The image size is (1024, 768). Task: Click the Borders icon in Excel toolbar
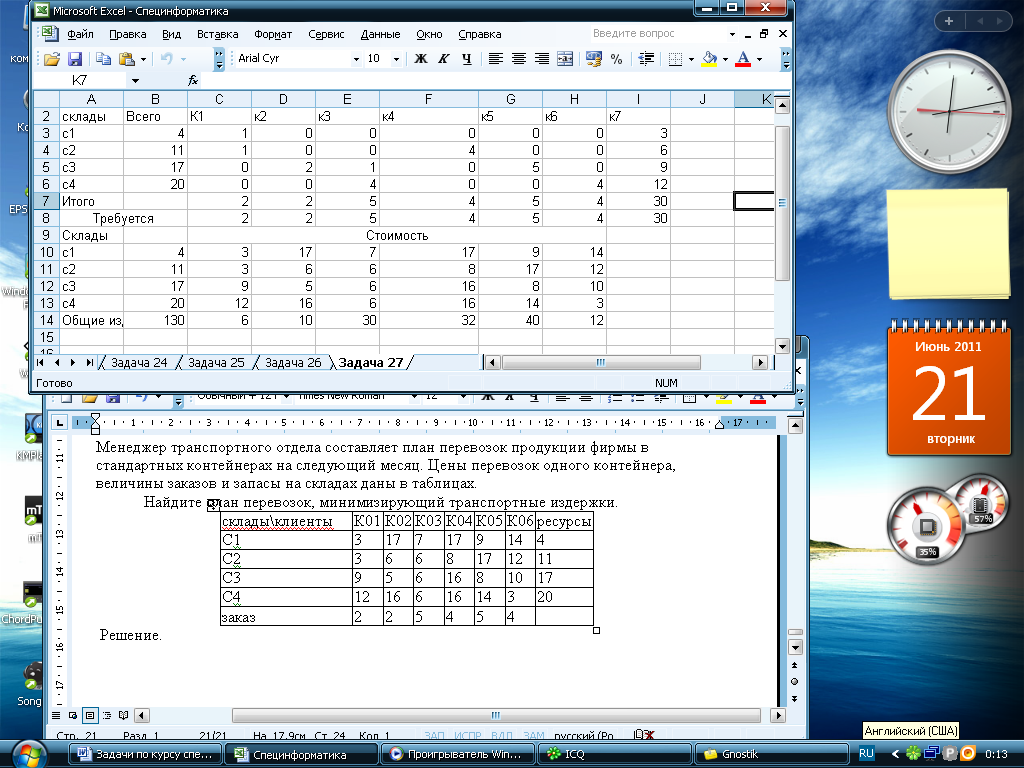(x=675, y=59)
